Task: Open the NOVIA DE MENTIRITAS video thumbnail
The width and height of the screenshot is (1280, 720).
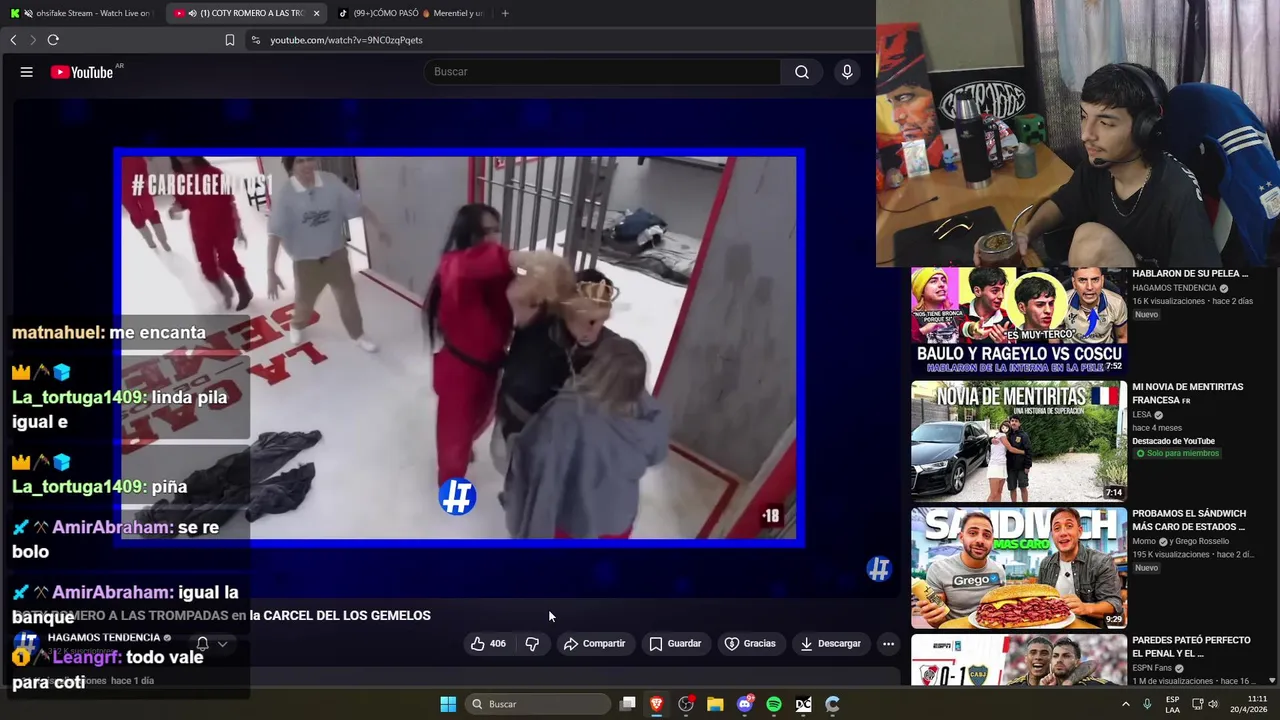Action: pyautogui.click(x=1018, y=441)
